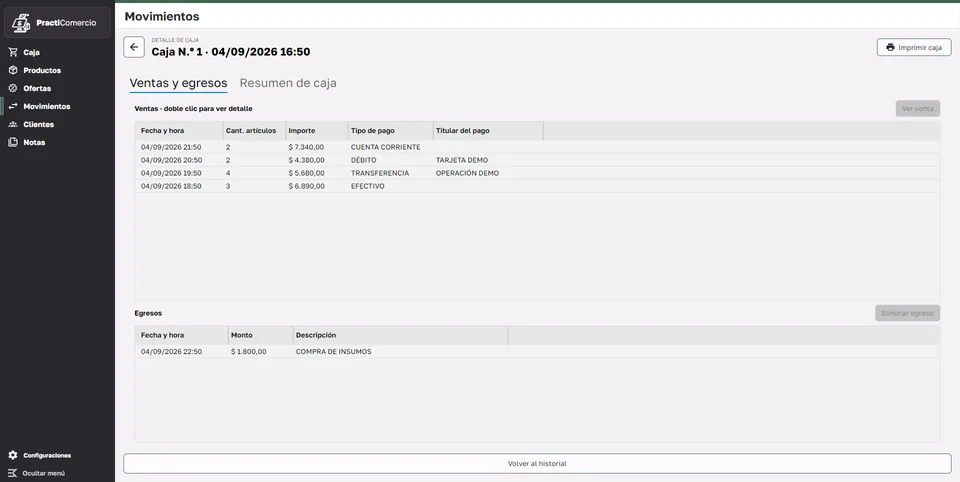Click the Importe column header
Image resolution: width=960 pixels, height=482 pixels.
tap(317, 130)
